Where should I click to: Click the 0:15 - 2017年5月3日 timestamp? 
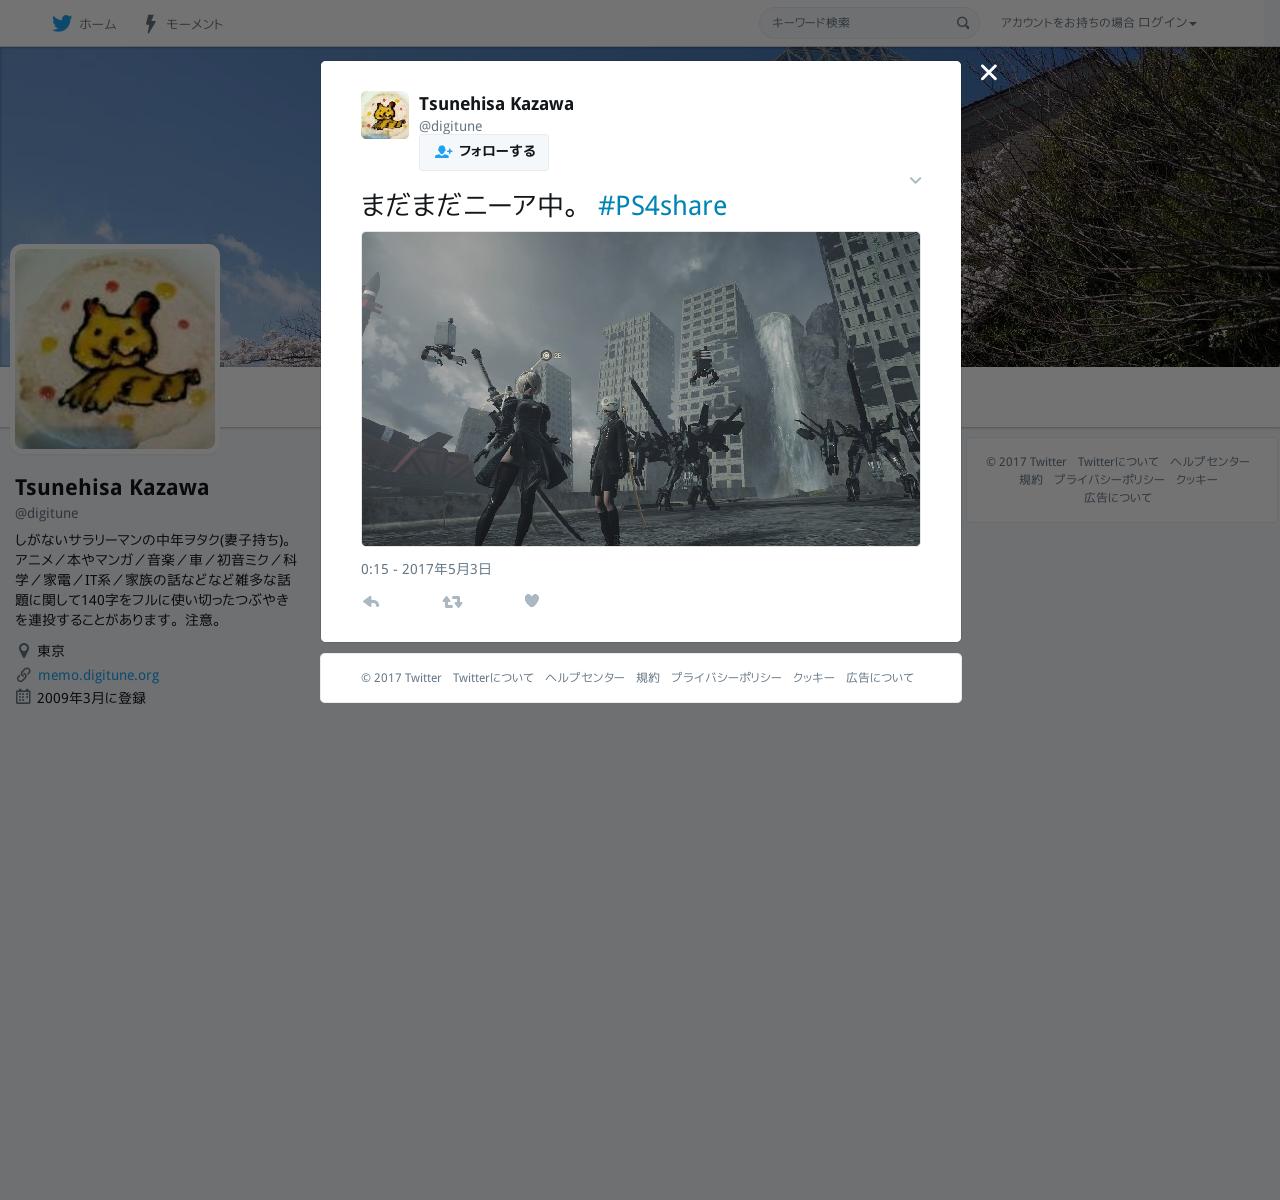click(426, 569)
